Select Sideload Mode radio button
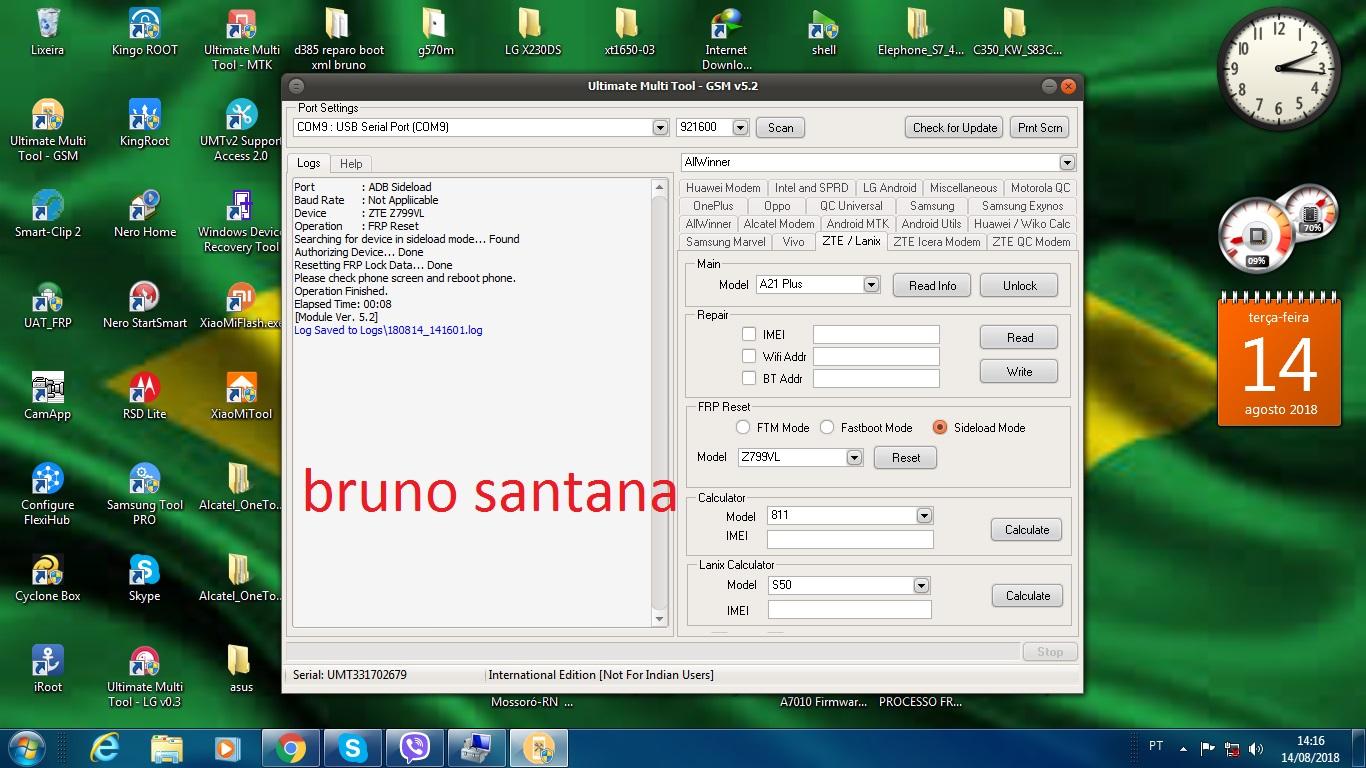 coord(939,427)
